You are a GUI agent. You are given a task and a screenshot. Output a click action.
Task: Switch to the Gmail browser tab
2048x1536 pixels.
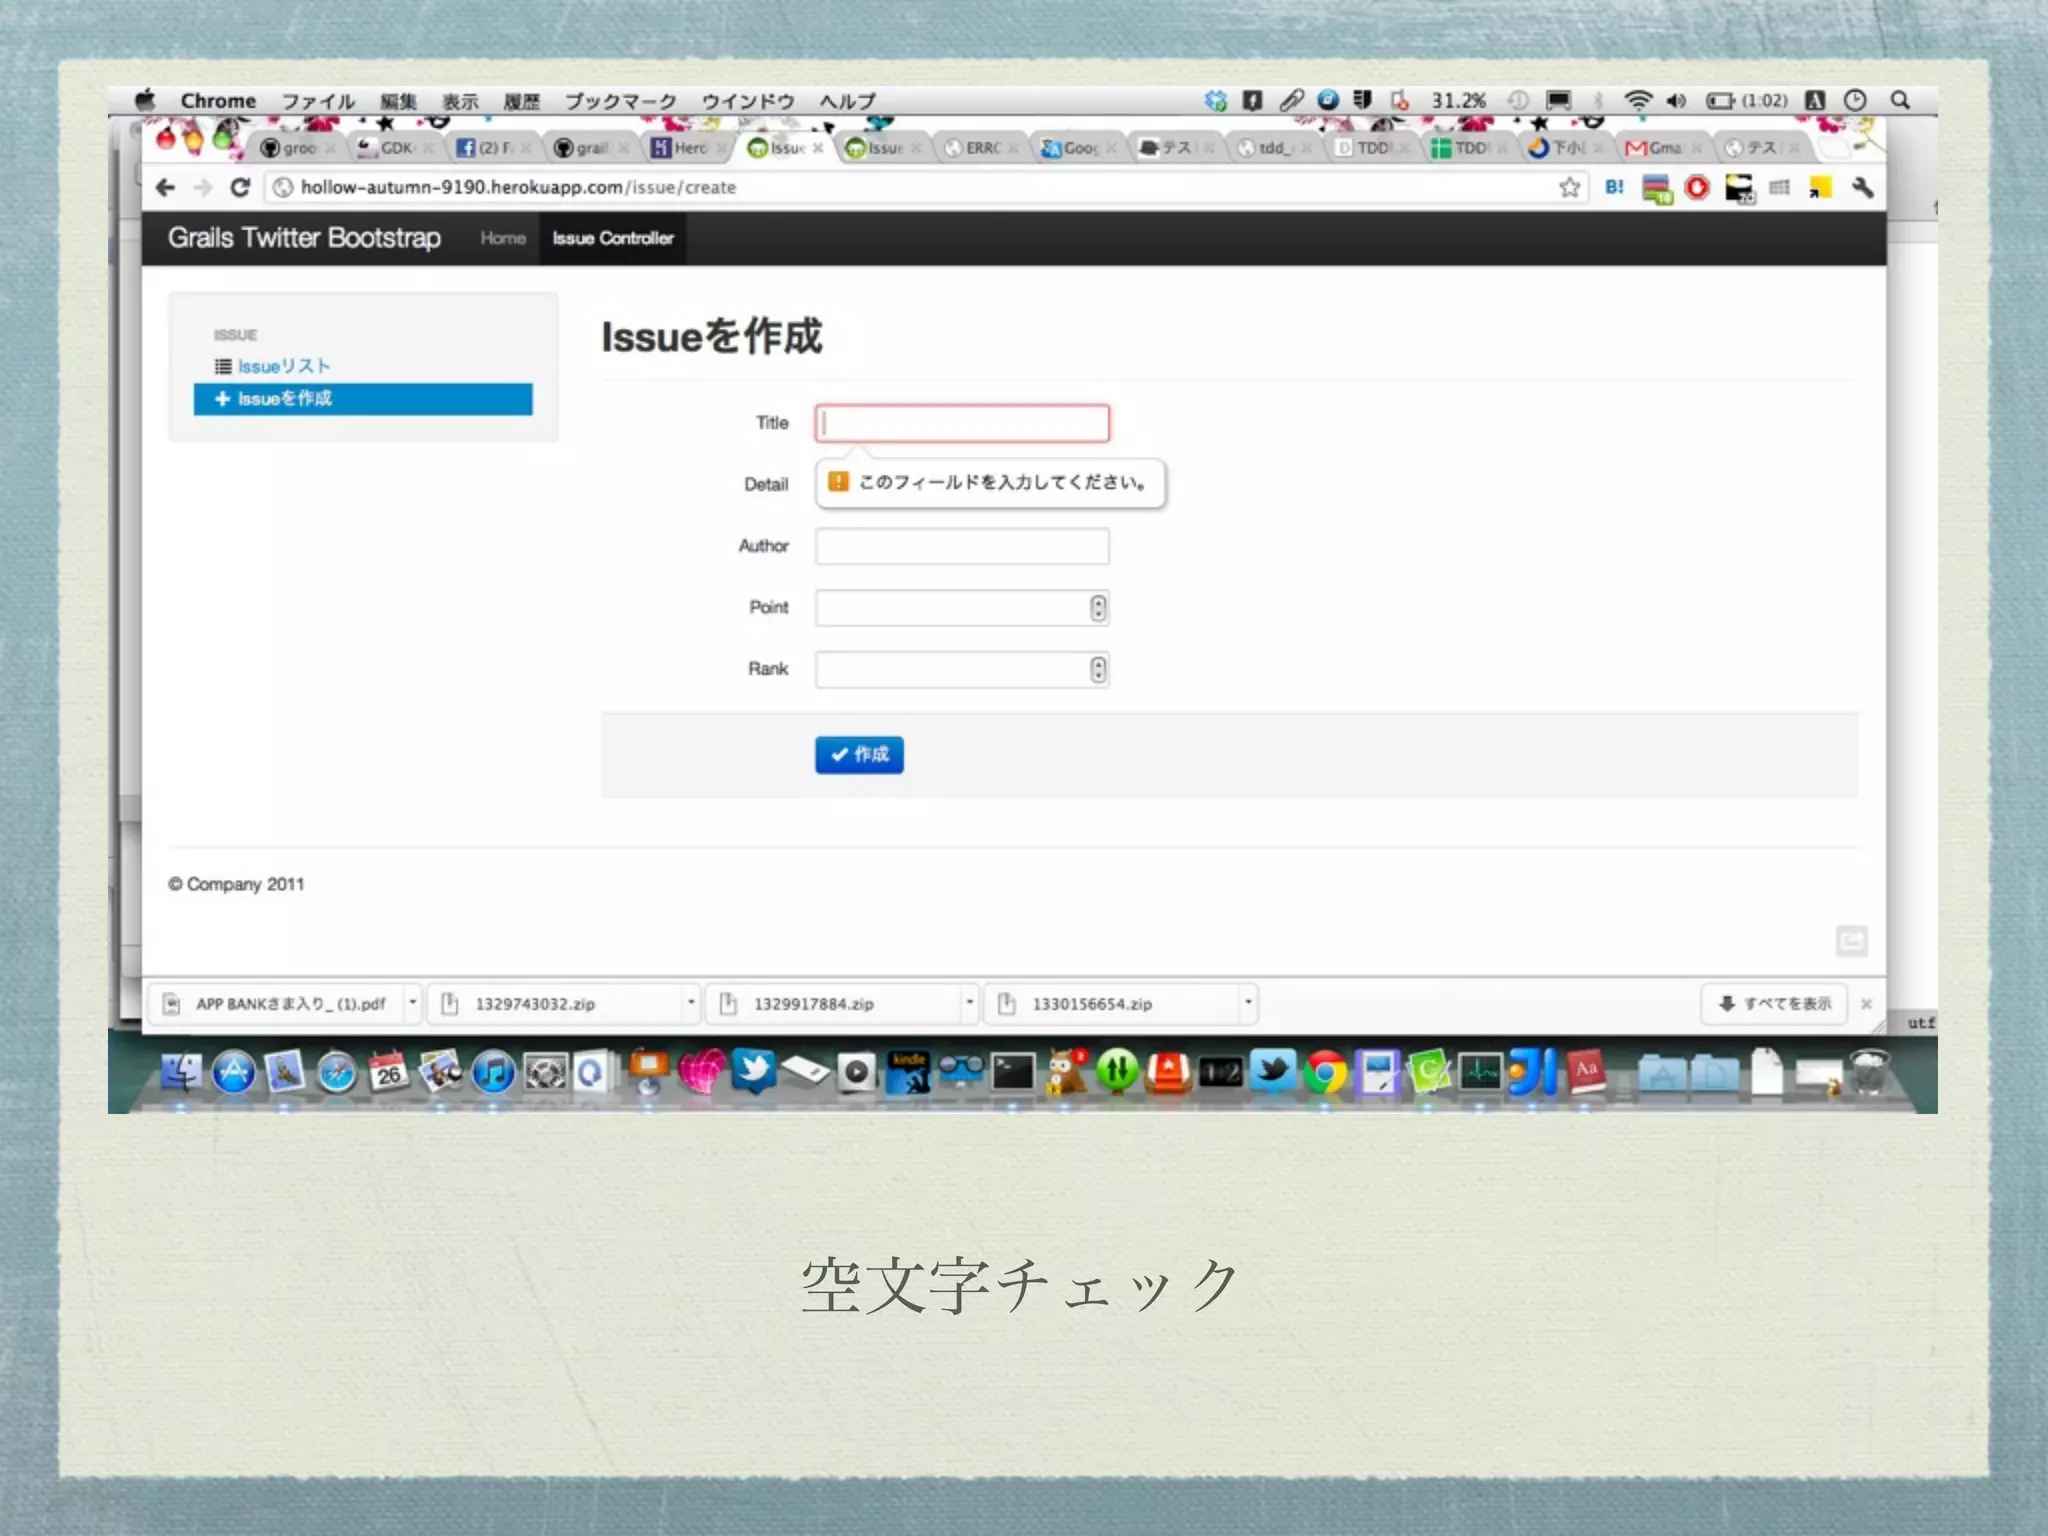[1657, 148]
